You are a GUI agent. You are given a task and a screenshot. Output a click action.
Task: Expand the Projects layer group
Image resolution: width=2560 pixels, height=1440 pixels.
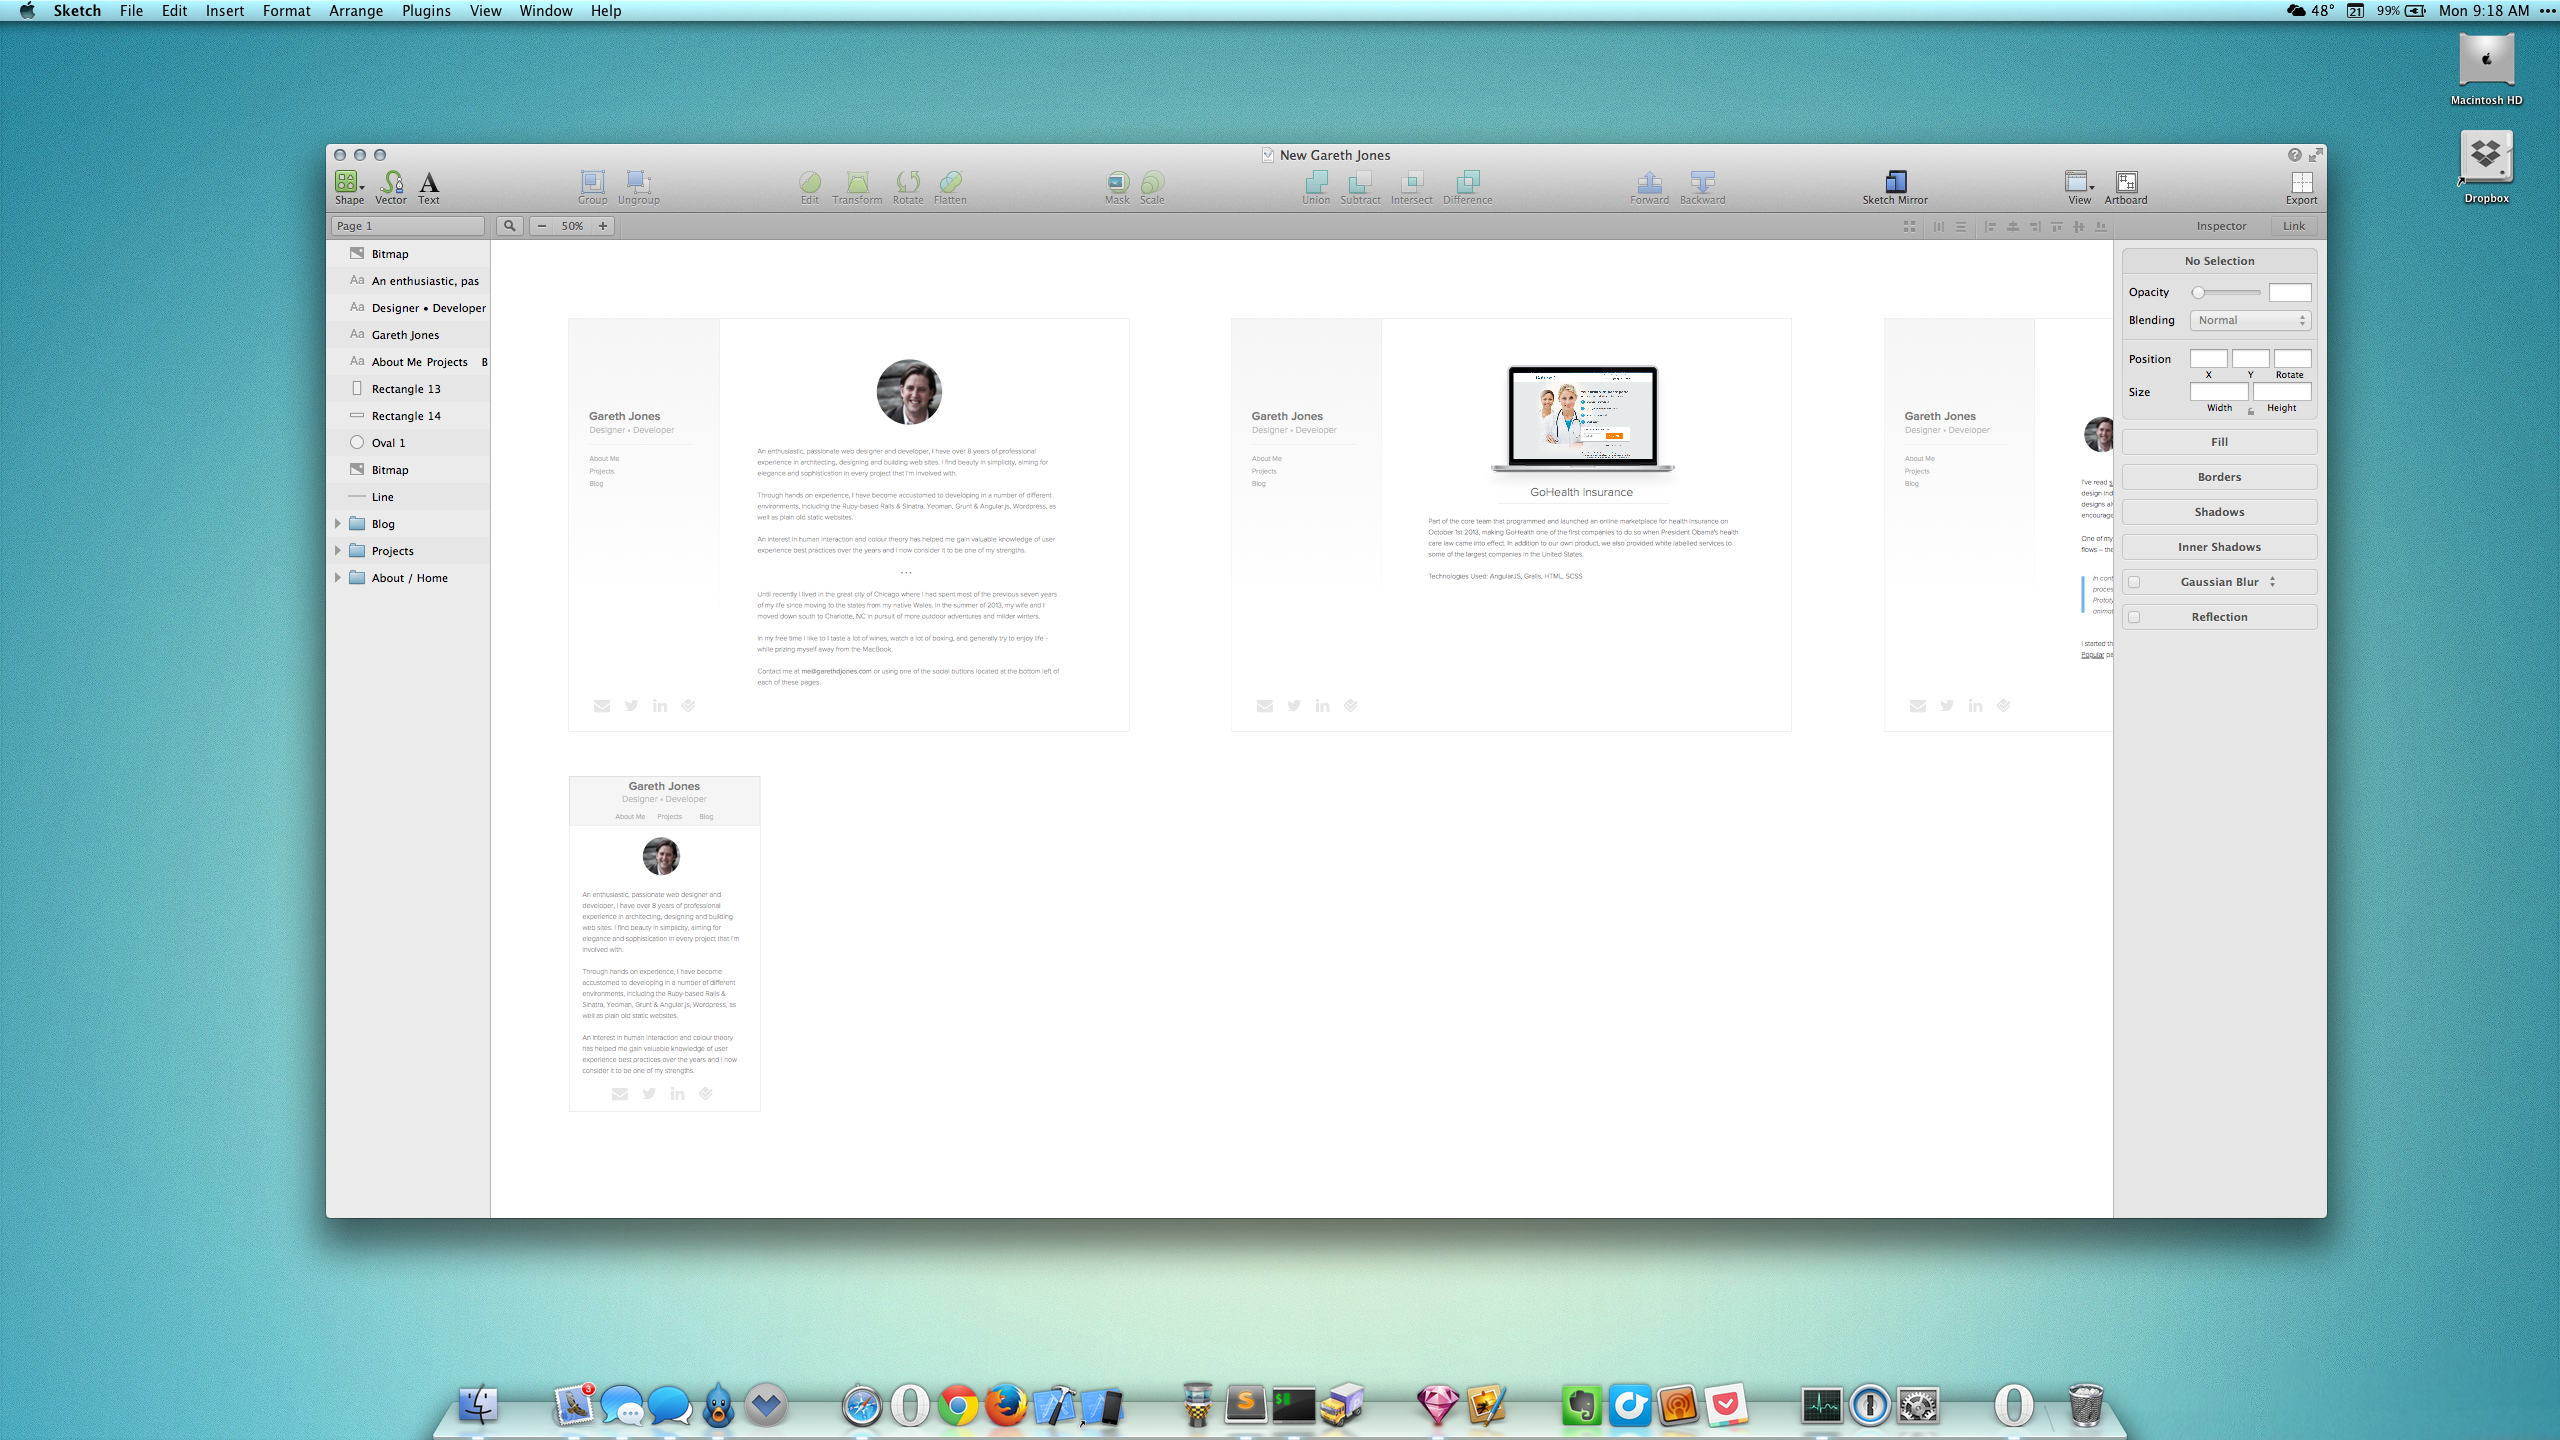338,551
